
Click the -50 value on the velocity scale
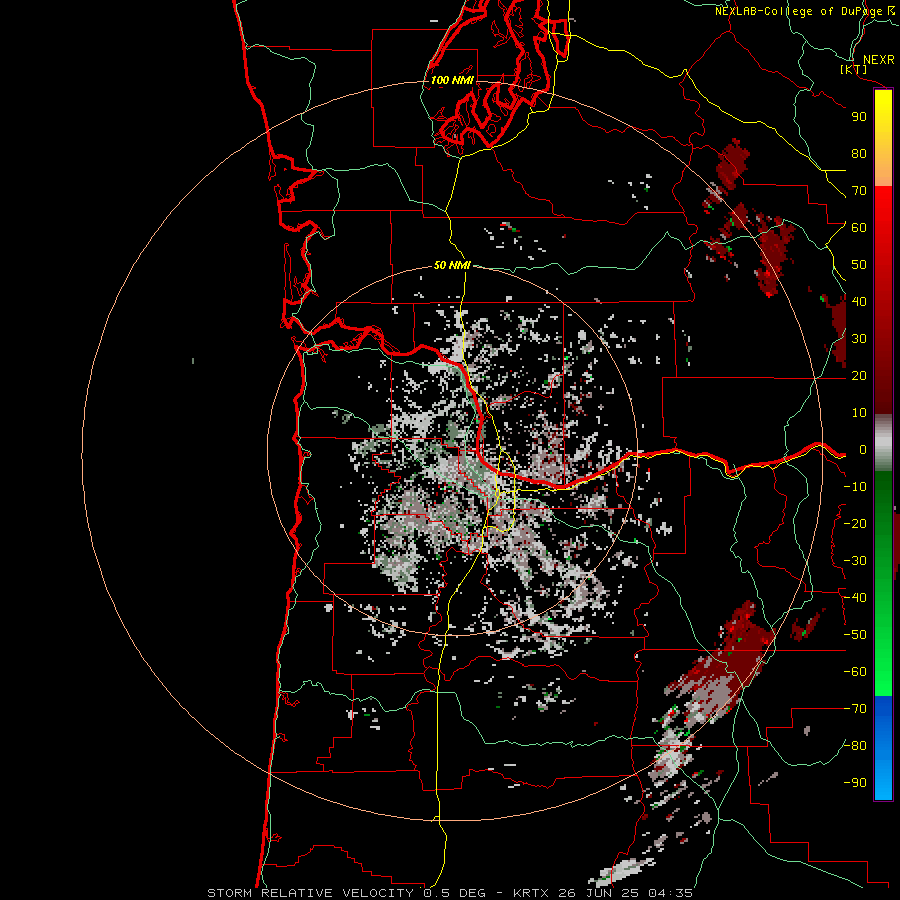pos(855,635)
